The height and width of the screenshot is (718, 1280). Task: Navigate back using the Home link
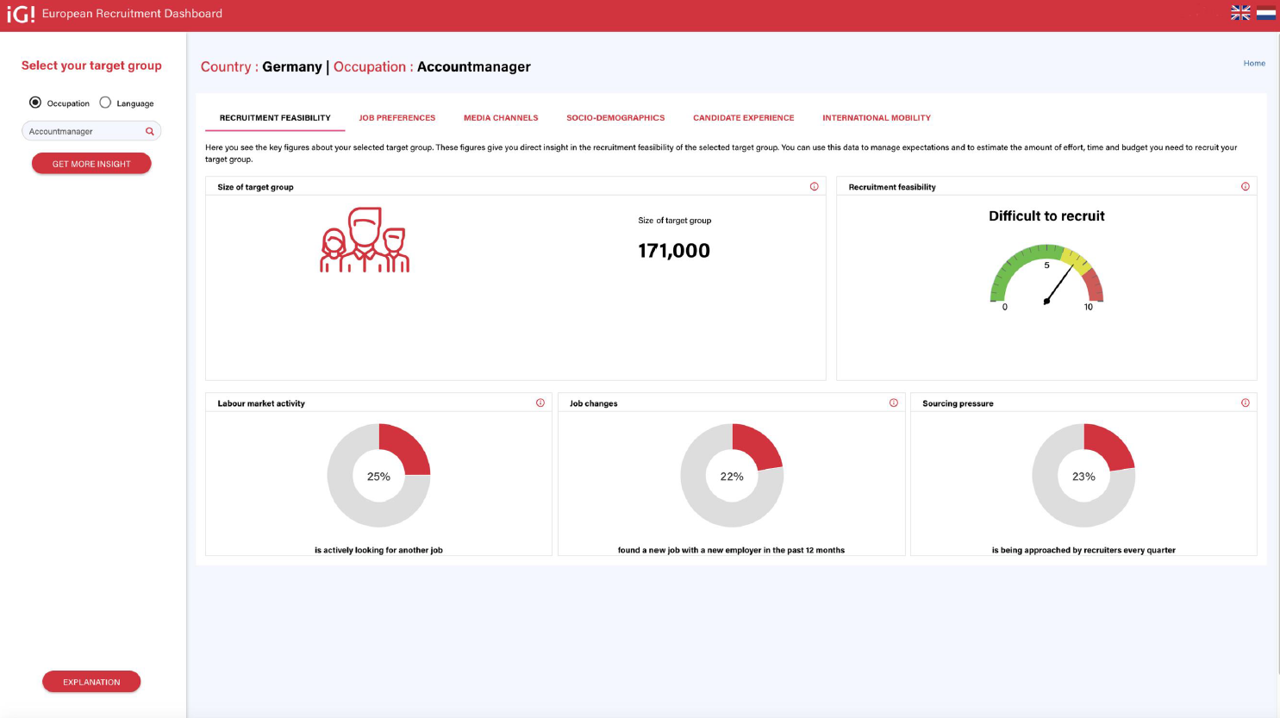pos(1254,62)
